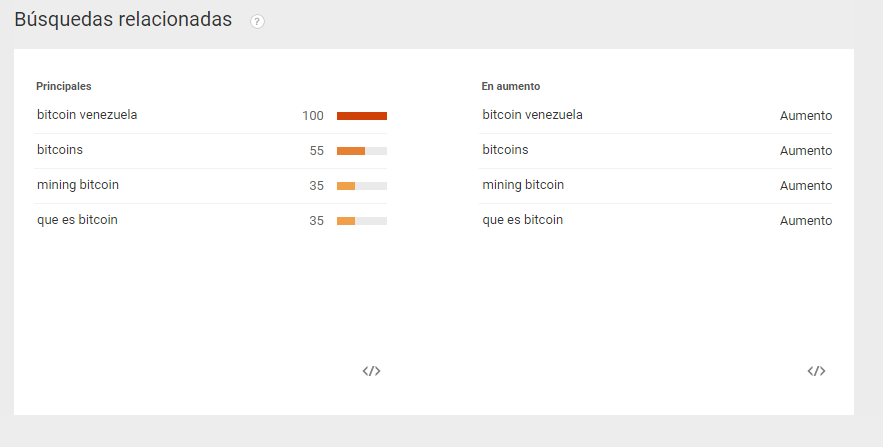Select 'que es bitcoin' under En aumento
The image size is (883, 447).
click(x=523, y=220)
